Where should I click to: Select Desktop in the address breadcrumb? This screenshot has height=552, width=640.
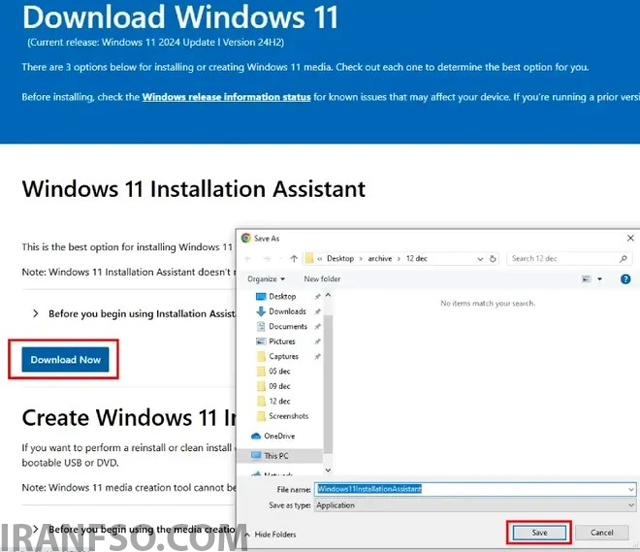[x=340, y=258]
